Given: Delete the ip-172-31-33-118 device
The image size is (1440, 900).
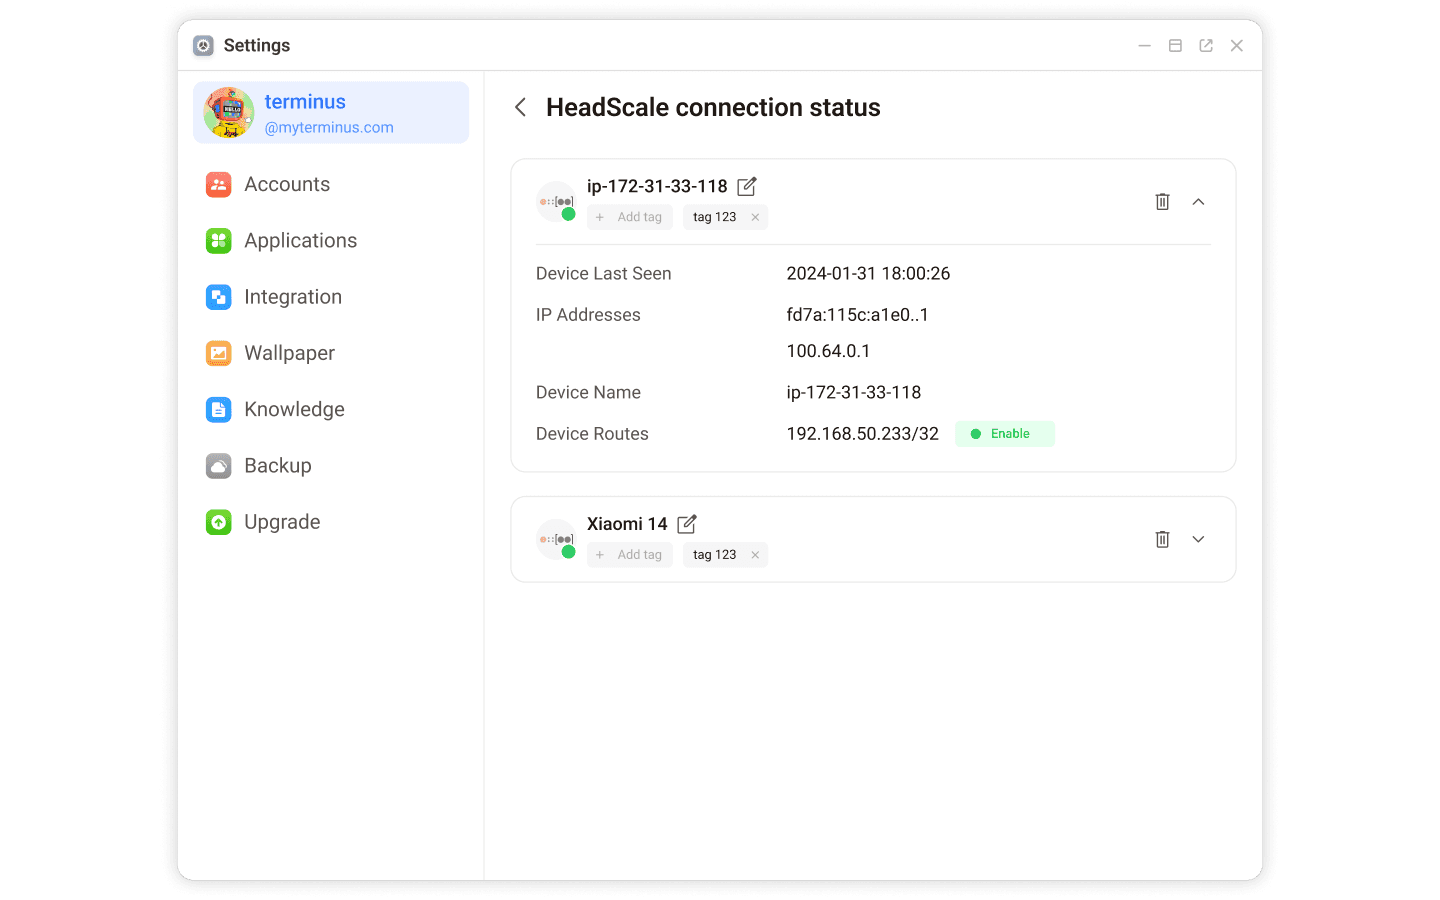Looking at the screenshot, I should (1162, 202).
